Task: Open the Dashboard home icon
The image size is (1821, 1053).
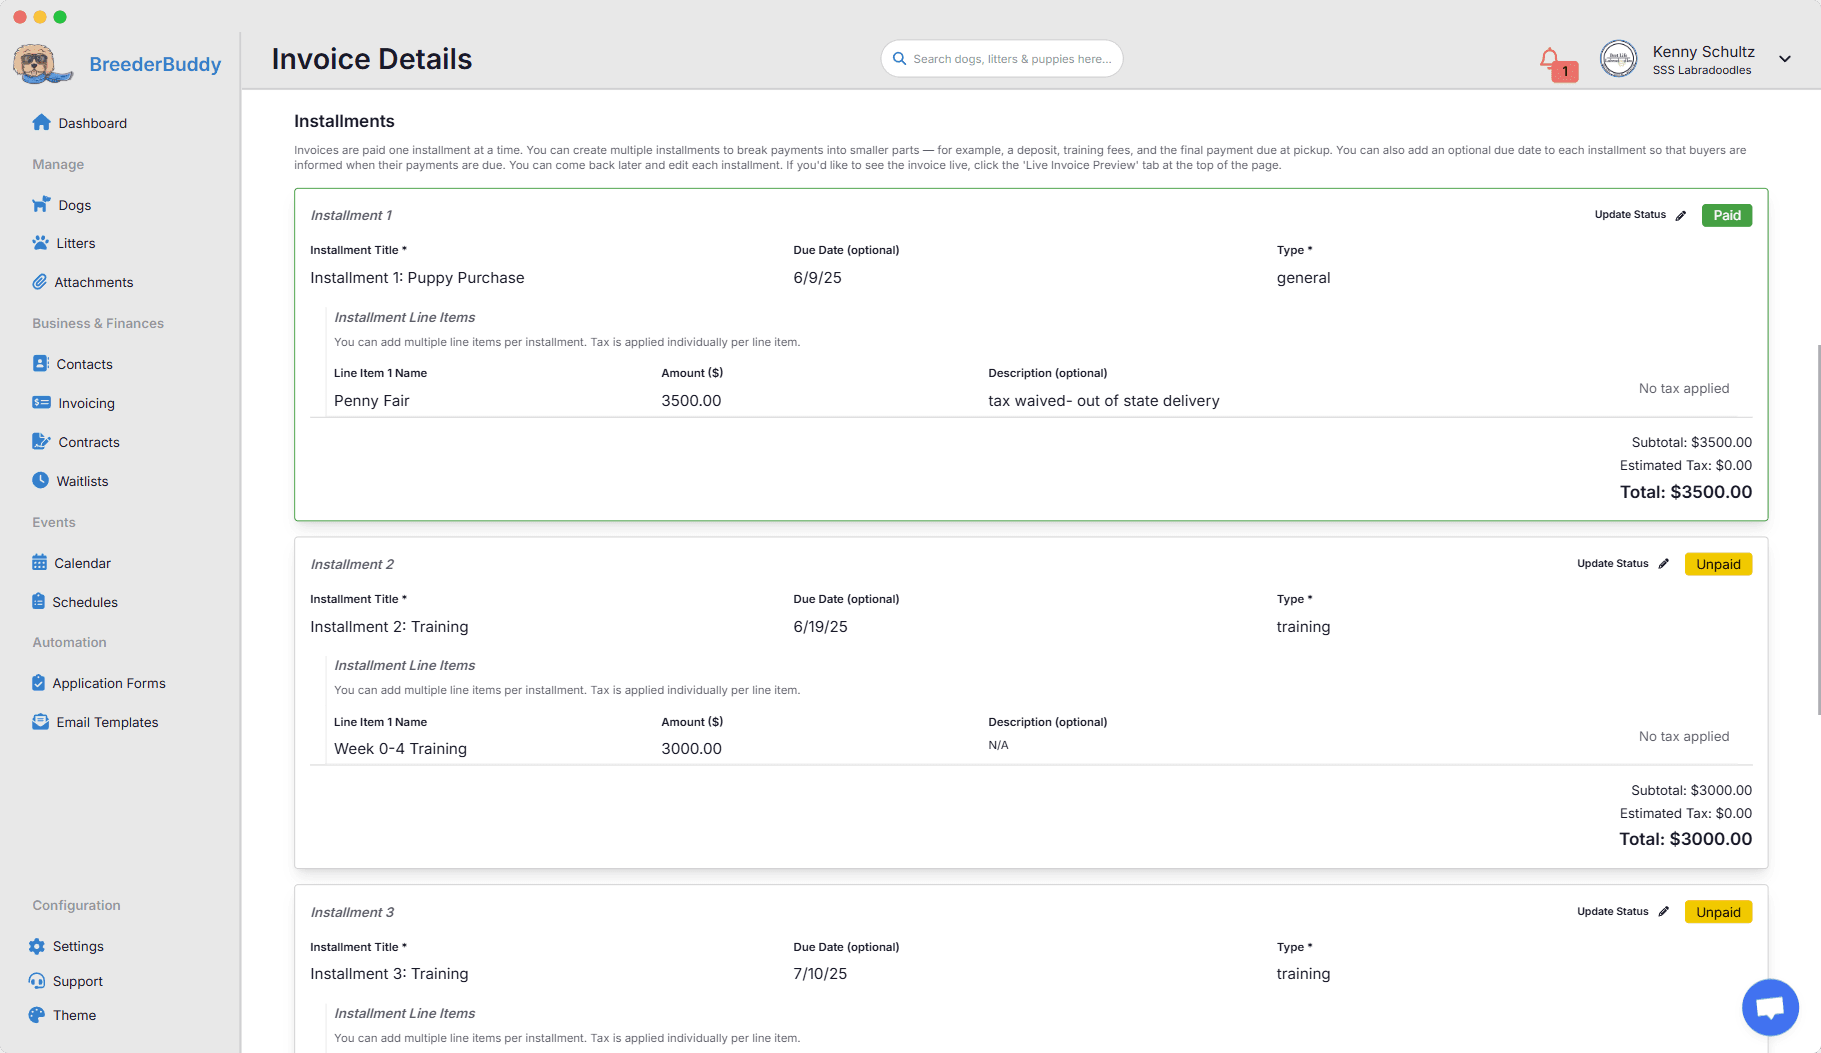Action: coord(41,122)
